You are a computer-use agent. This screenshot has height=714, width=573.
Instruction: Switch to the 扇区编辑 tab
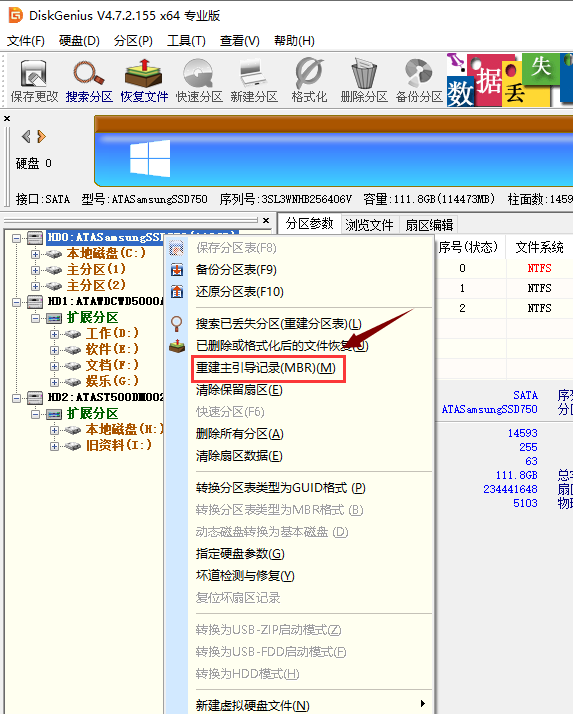click(429, 224)
